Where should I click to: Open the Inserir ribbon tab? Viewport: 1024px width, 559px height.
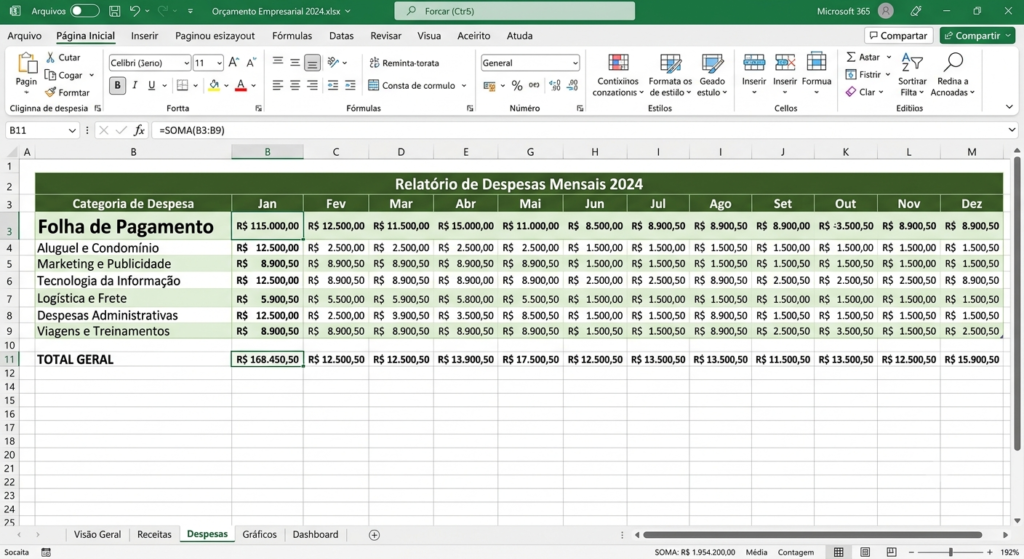click(x=144, y=36)
